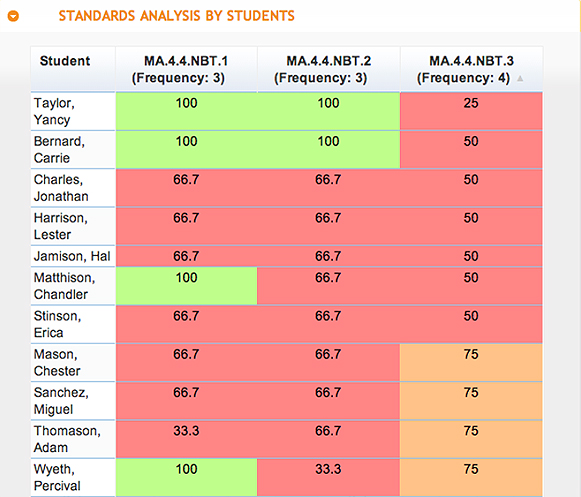Click Thomason Adam's 33.3 score cell
Viewport: 581px width, 497px height.
186,439
